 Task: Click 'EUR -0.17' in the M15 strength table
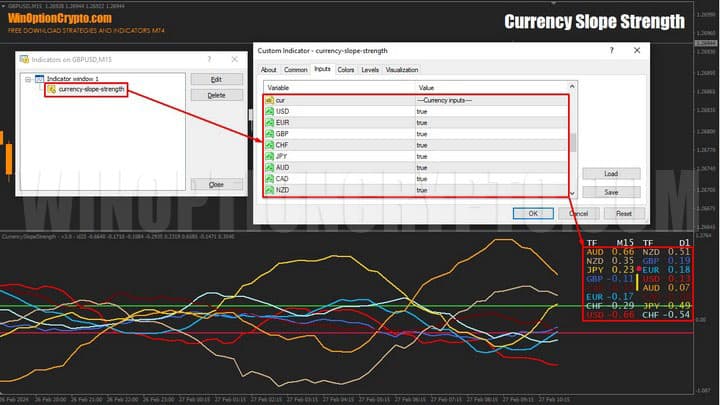[610, 297]
